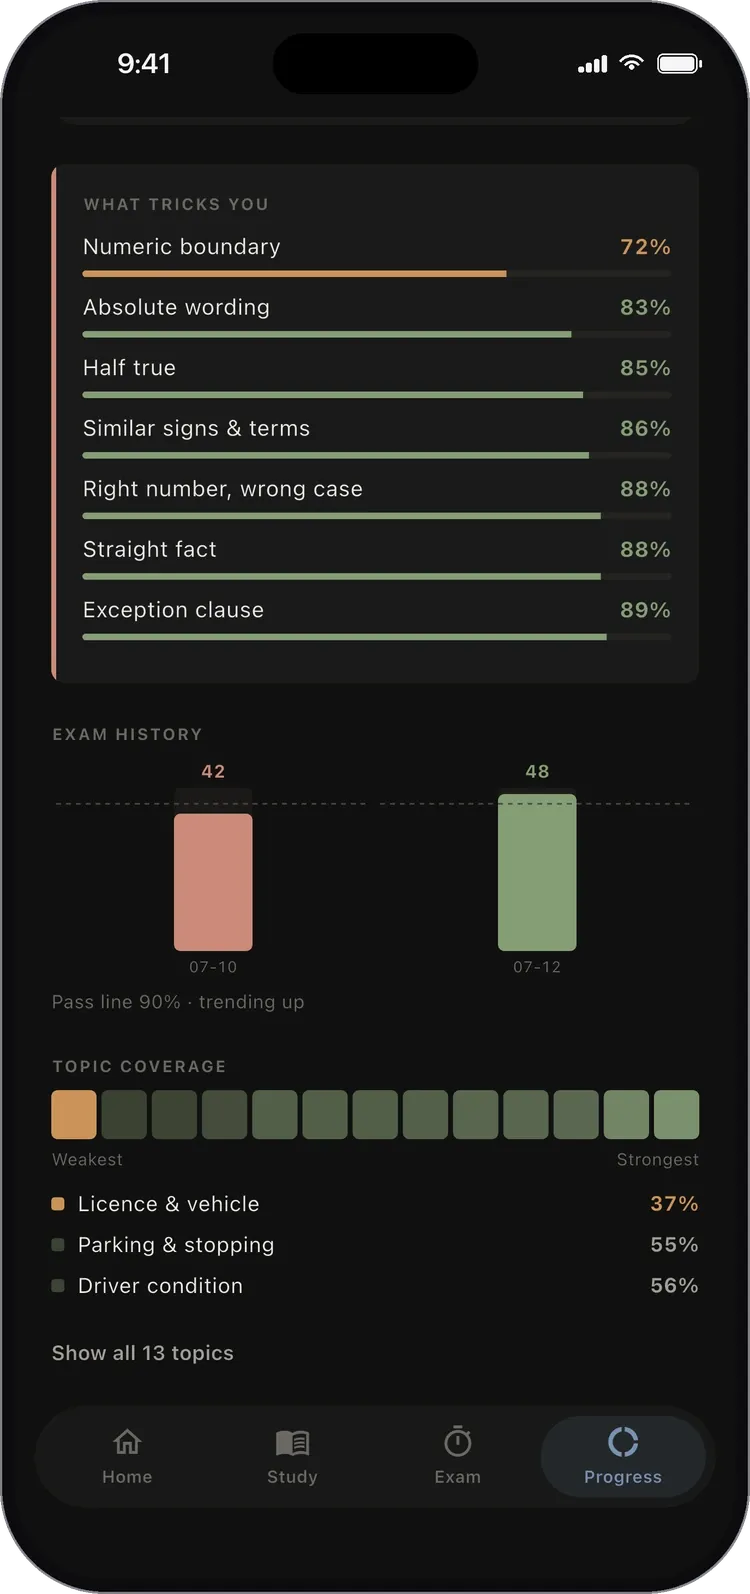This screenshot has width=750, height=1594.
Task: Go to the Study tab label
Action: click(x=292, y=1477)
